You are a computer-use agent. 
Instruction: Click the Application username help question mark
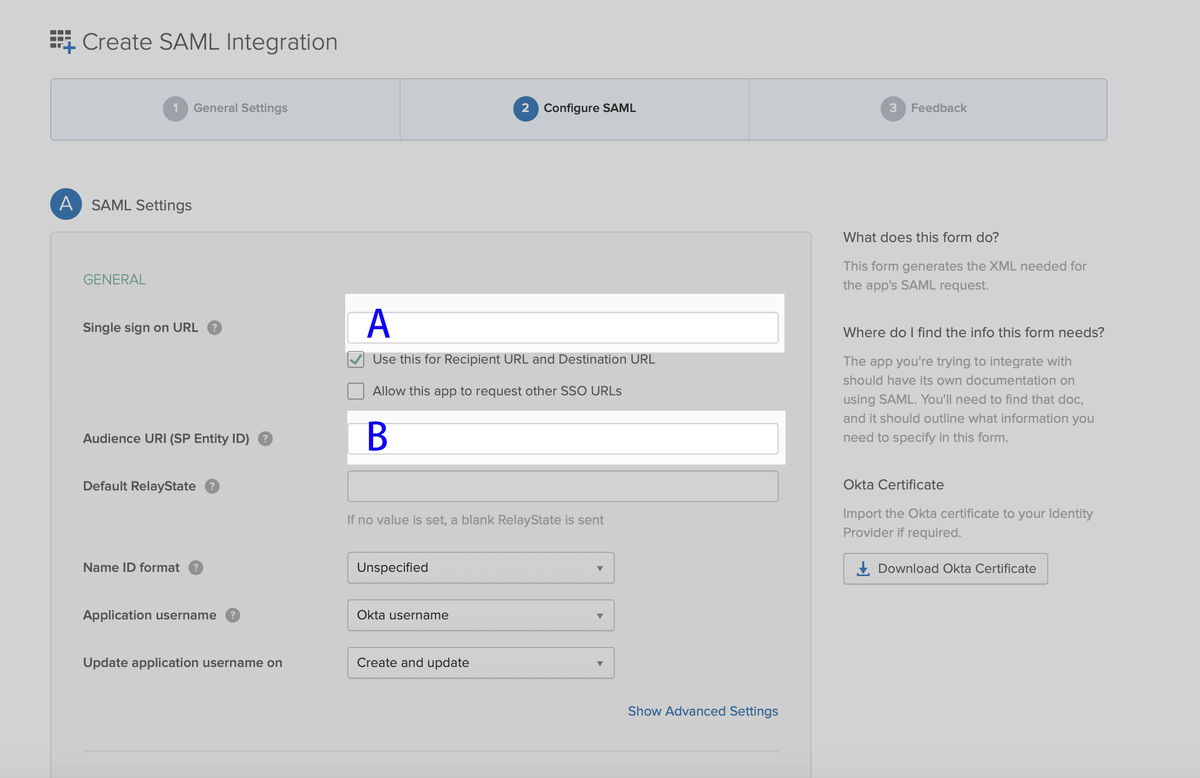232,615
